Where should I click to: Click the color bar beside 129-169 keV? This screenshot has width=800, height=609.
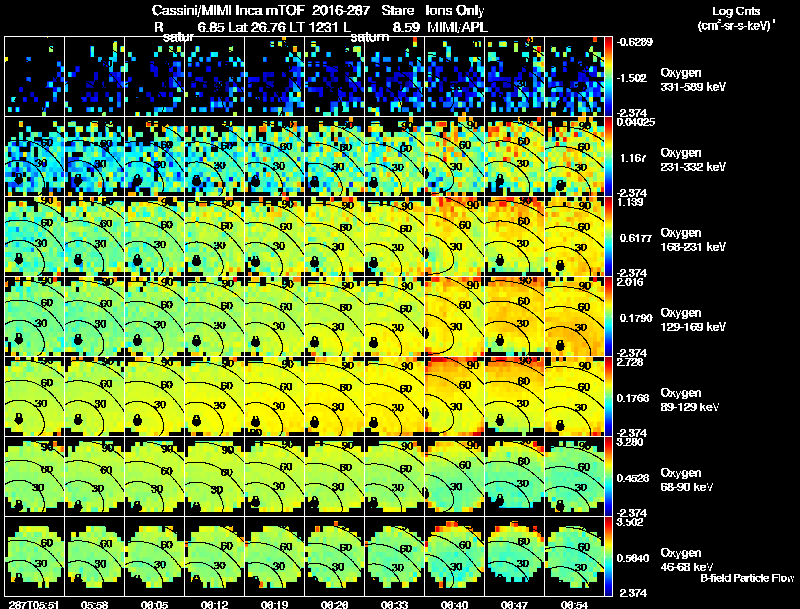(608, 316)
